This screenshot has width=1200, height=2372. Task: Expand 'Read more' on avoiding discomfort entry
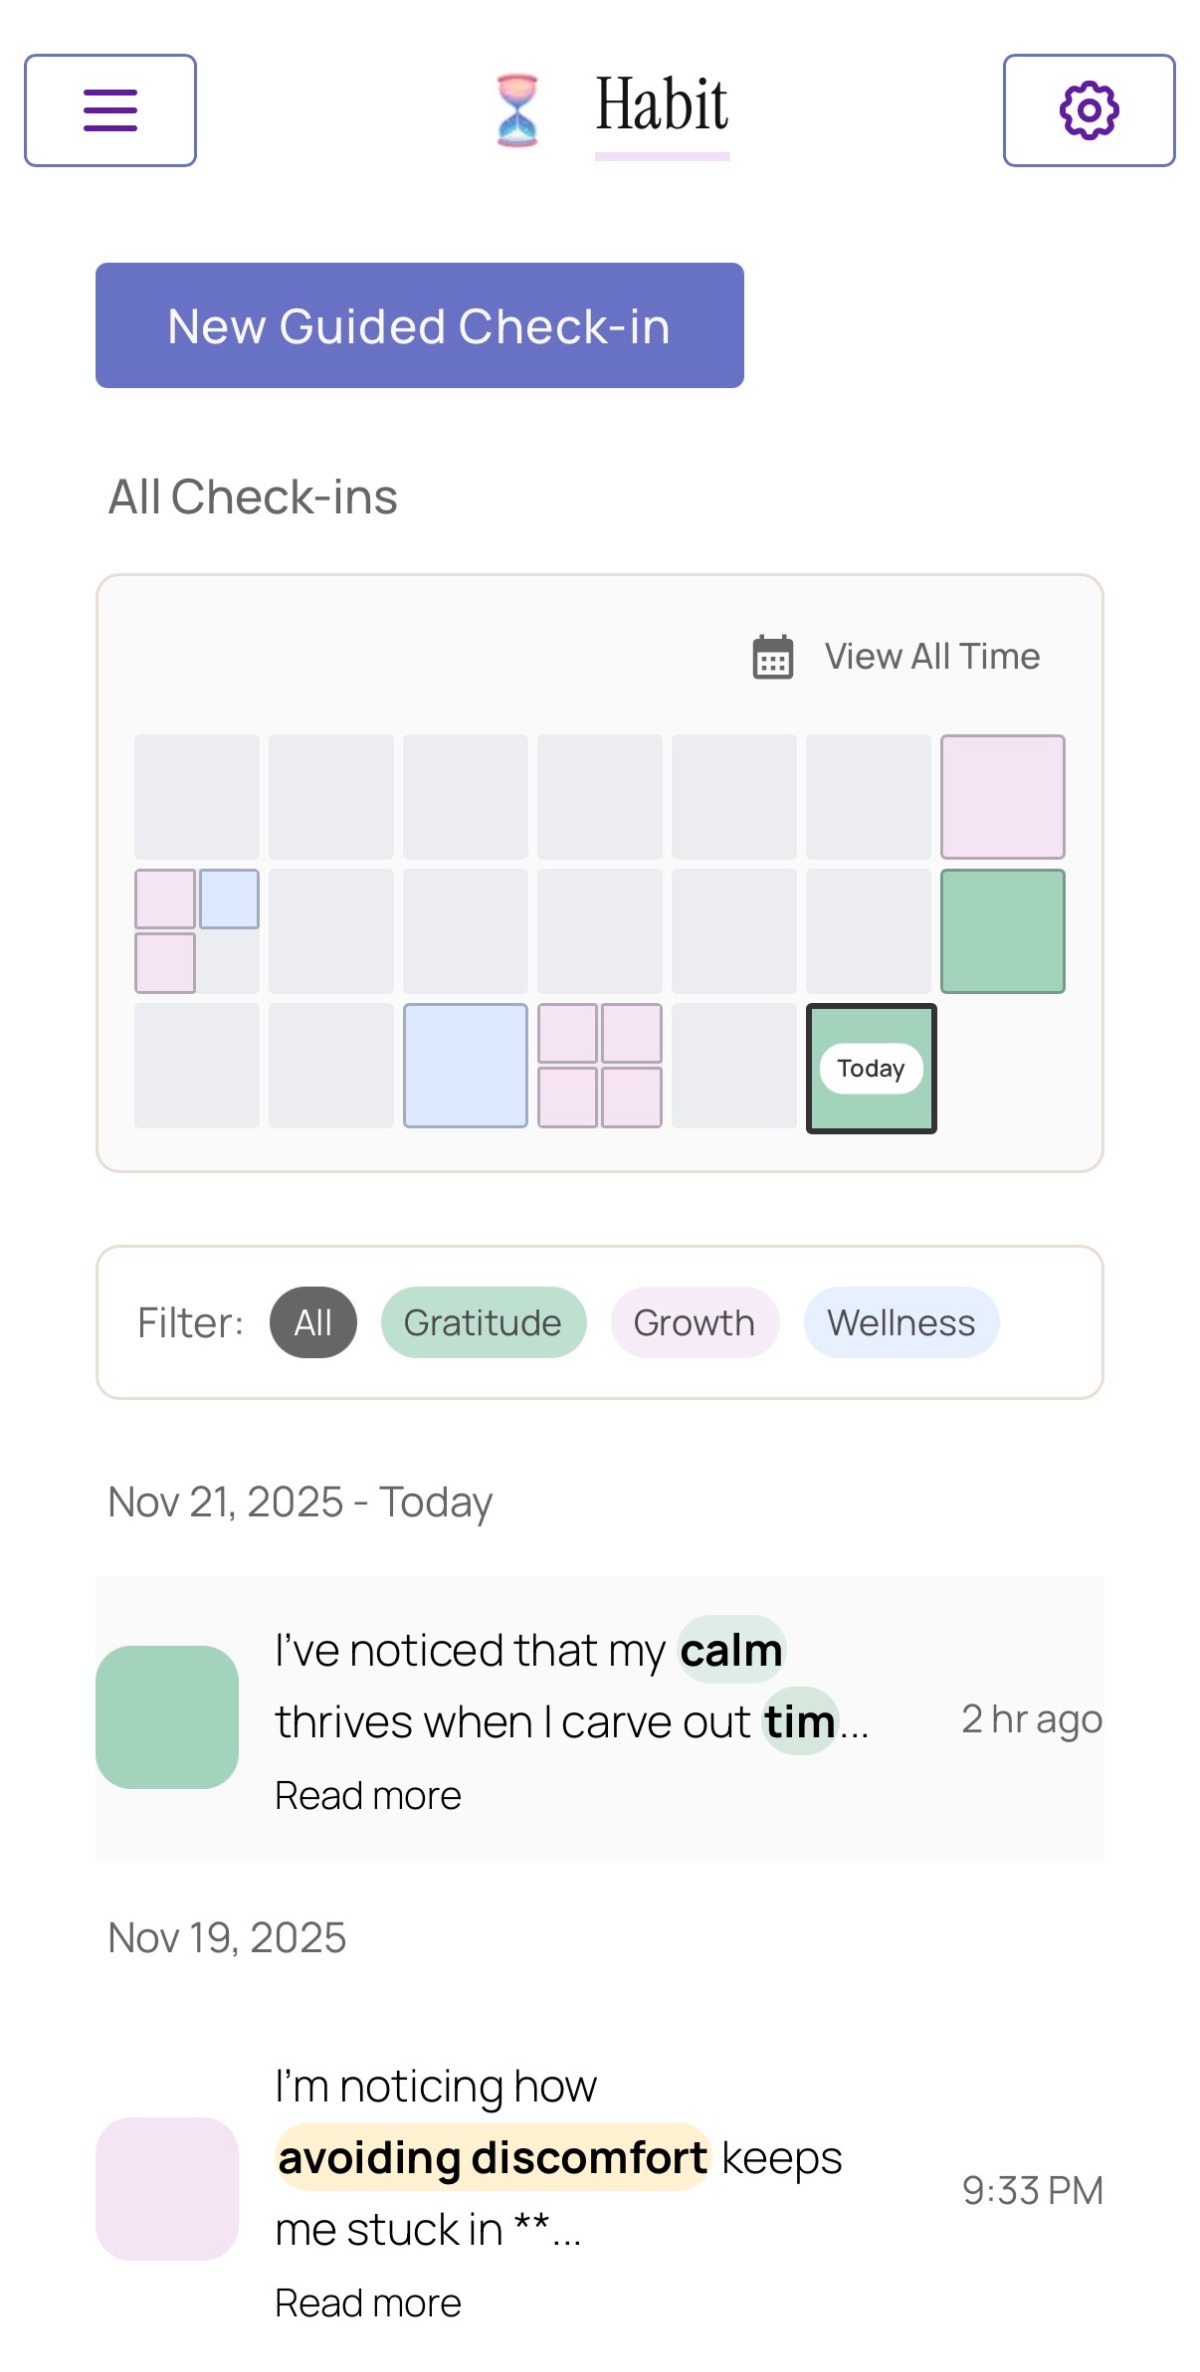click(368, 2303)
